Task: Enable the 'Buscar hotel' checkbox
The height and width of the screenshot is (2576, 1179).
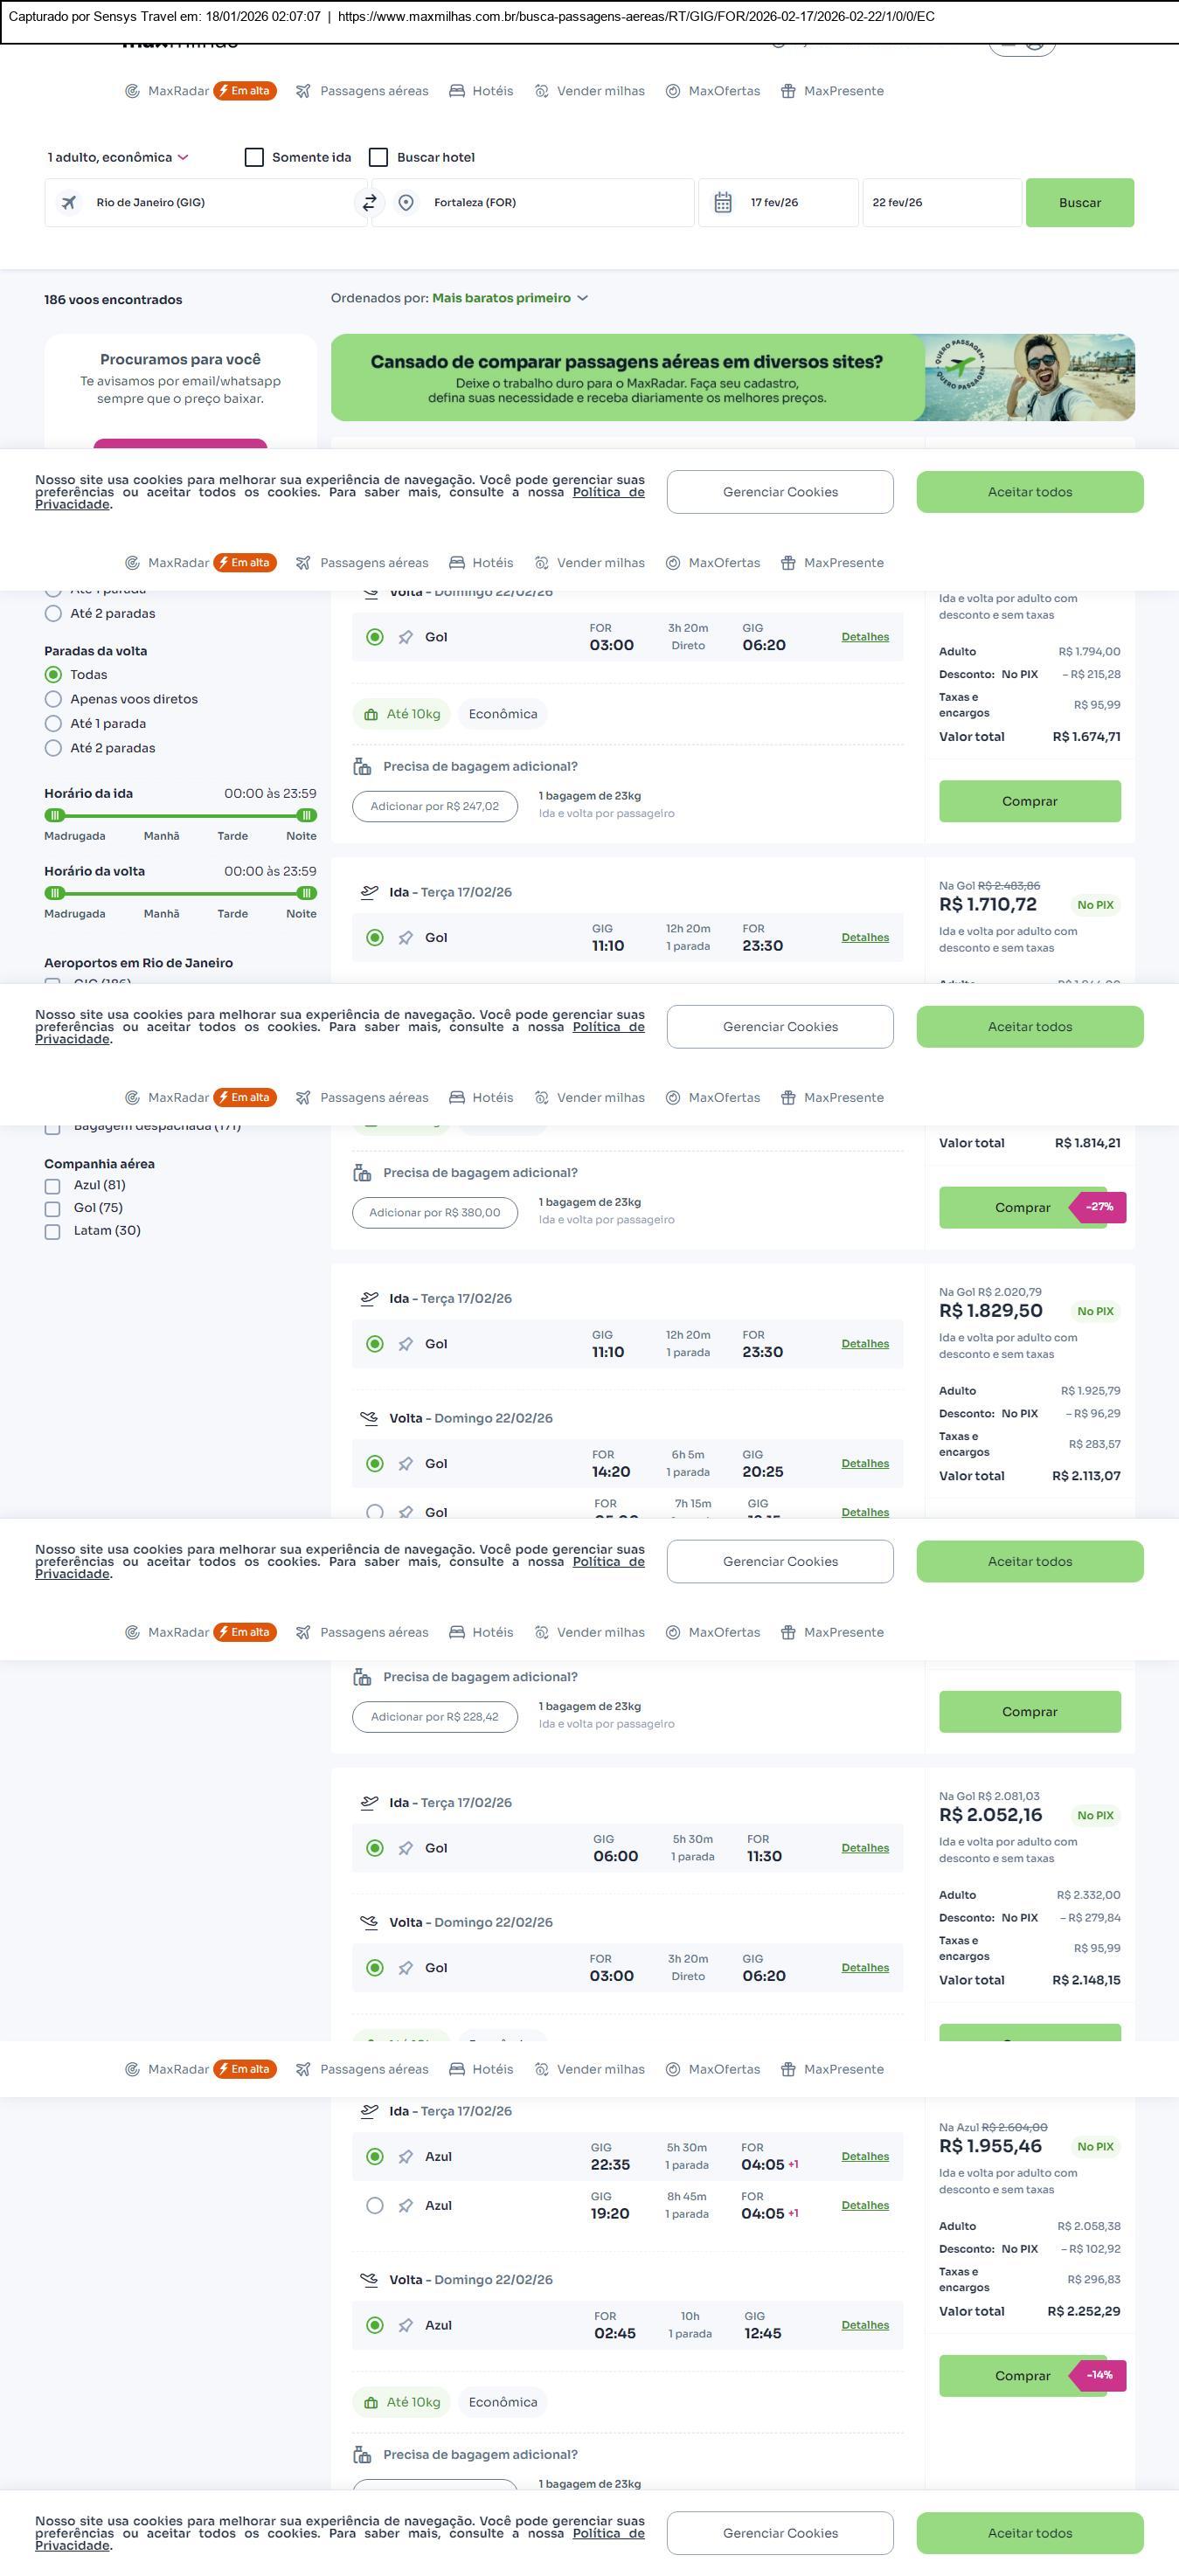Action: click(x=379, y=158)
